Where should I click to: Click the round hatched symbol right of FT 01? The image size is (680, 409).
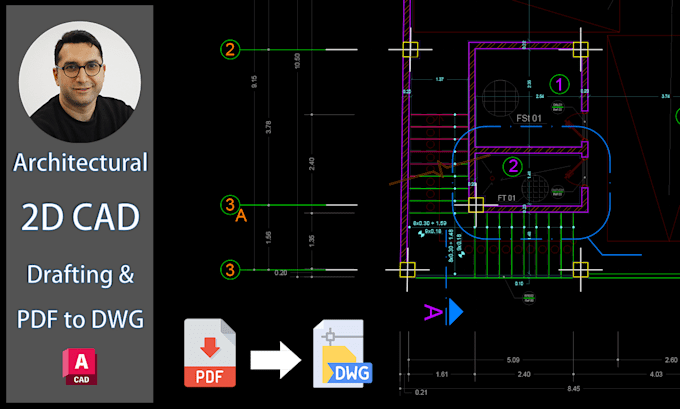[535, 188]
